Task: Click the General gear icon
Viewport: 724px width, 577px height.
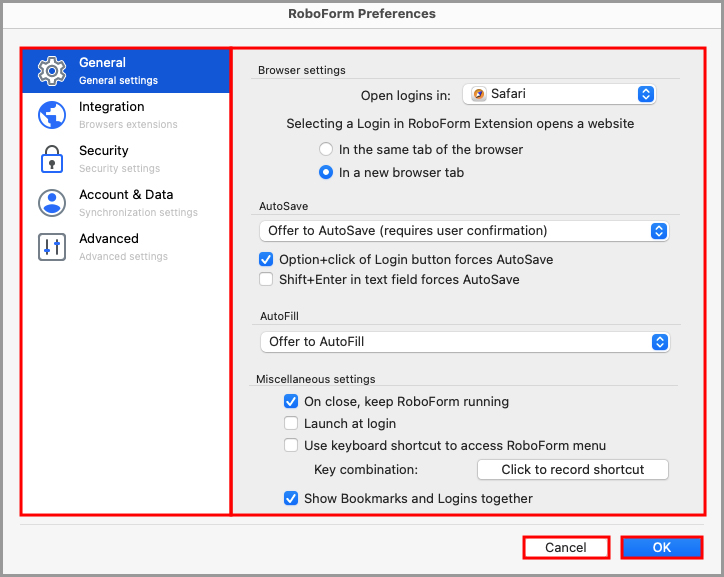Action: [x=52, y=71]
